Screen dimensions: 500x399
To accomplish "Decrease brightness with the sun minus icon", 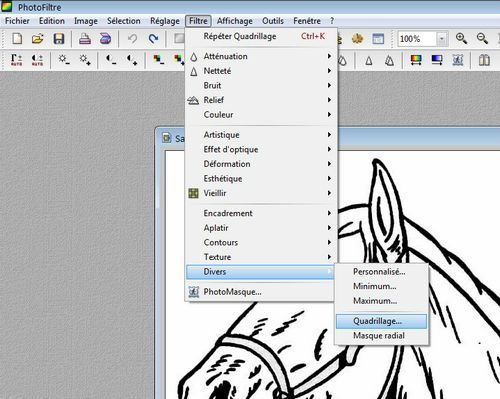I will (64, 60).
